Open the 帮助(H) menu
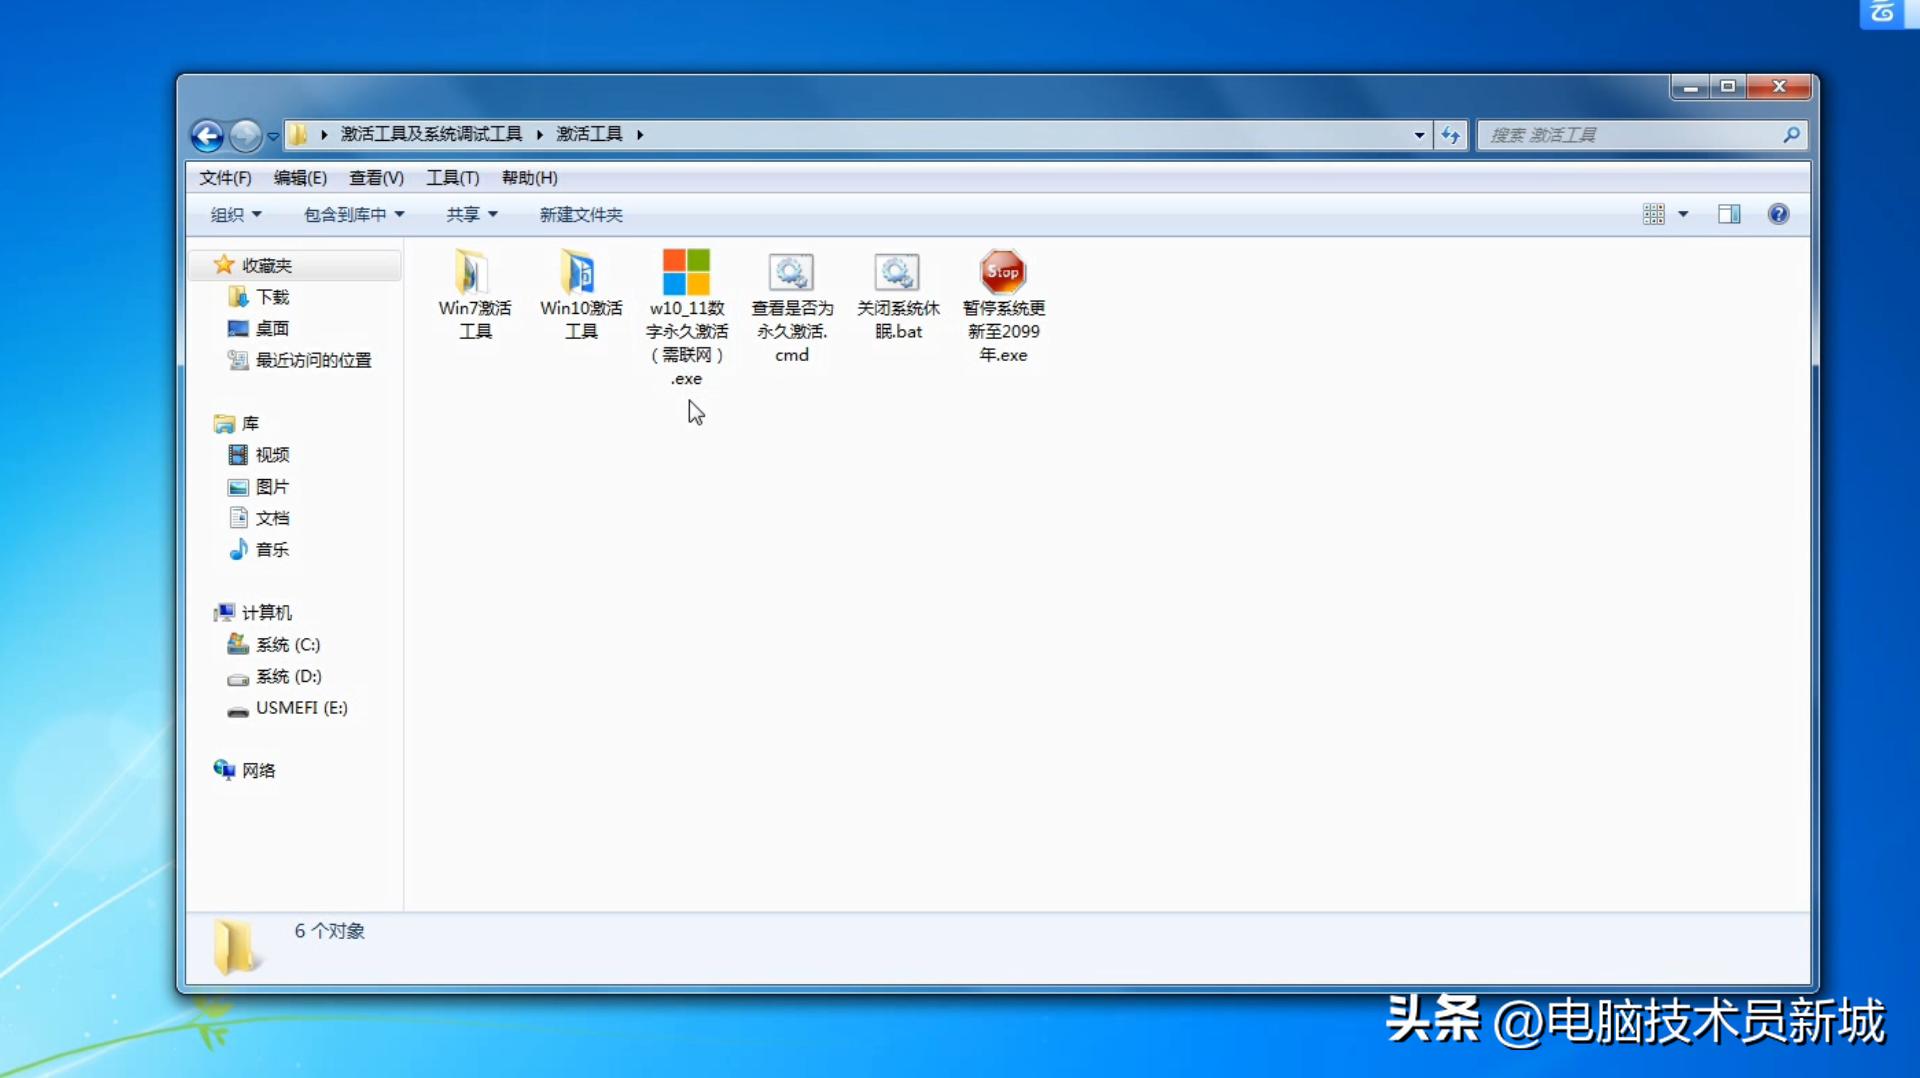The image size is (1920, 1078). (x=530, y=177)
